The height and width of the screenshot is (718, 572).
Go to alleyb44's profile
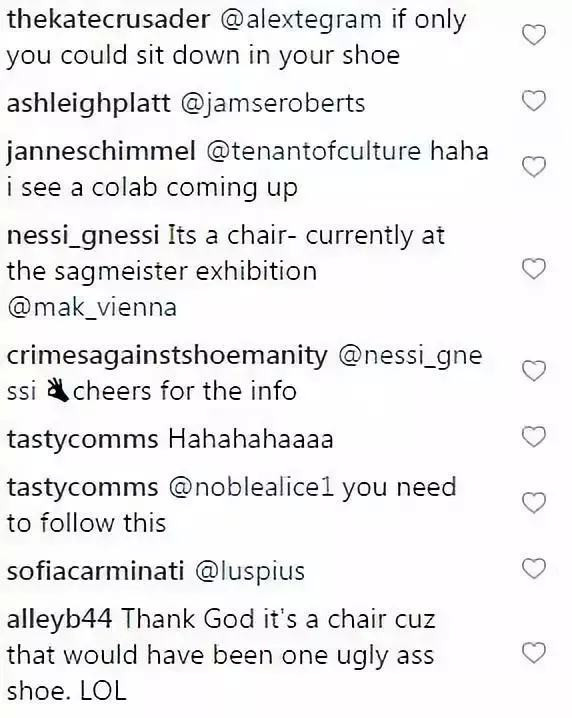(60, 620)
